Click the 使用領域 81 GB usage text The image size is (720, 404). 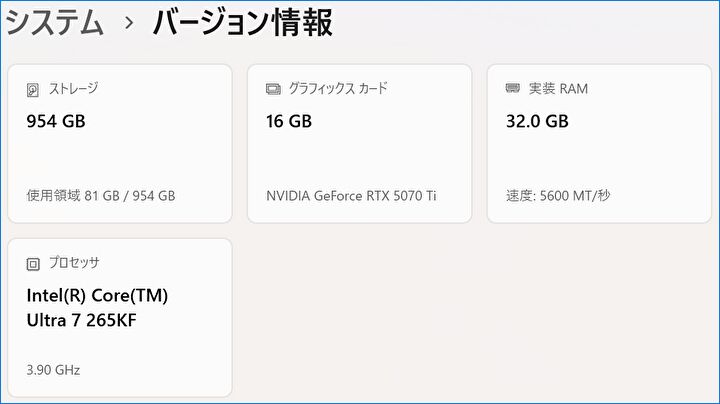tap(100, 196)
